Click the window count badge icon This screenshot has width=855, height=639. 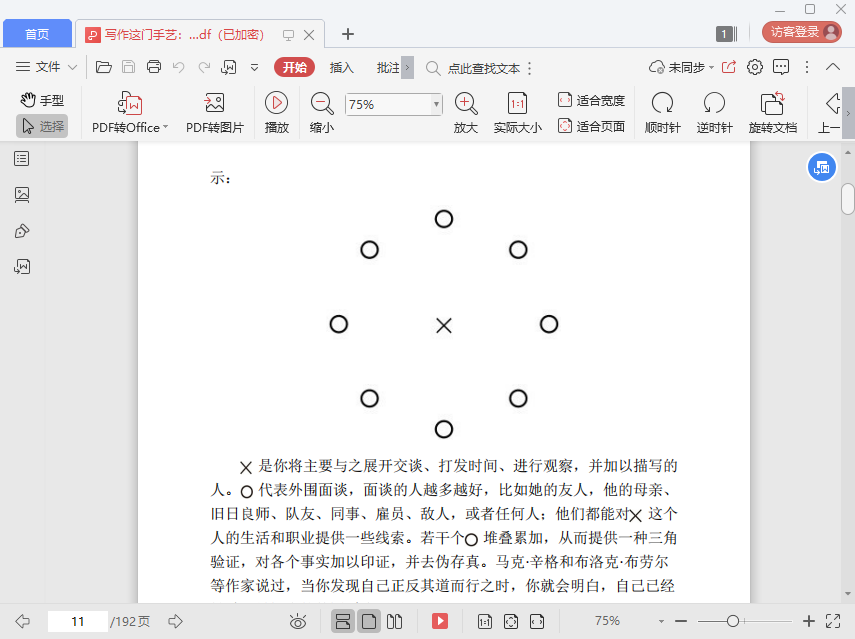coord(726,34)
